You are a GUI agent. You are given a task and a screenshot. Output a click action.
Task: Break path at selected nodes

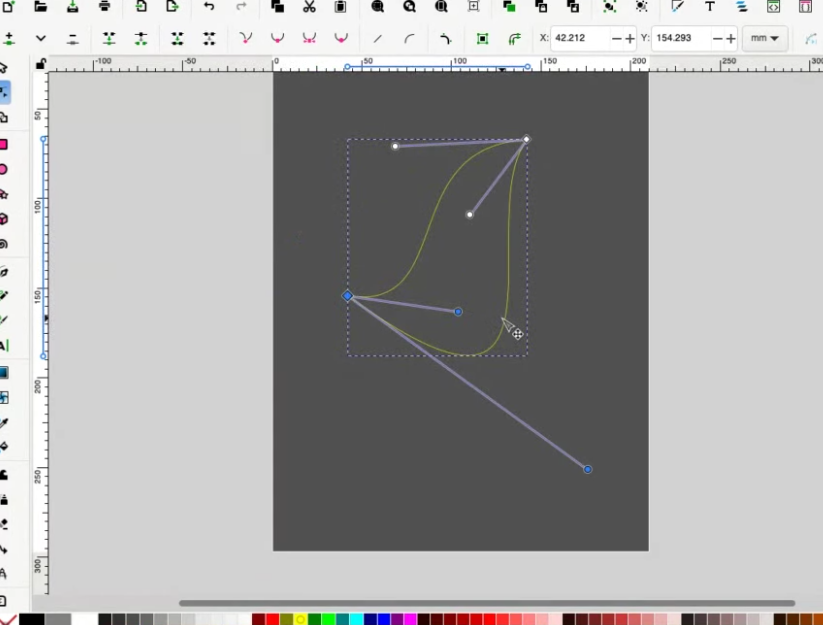point(141,38)
